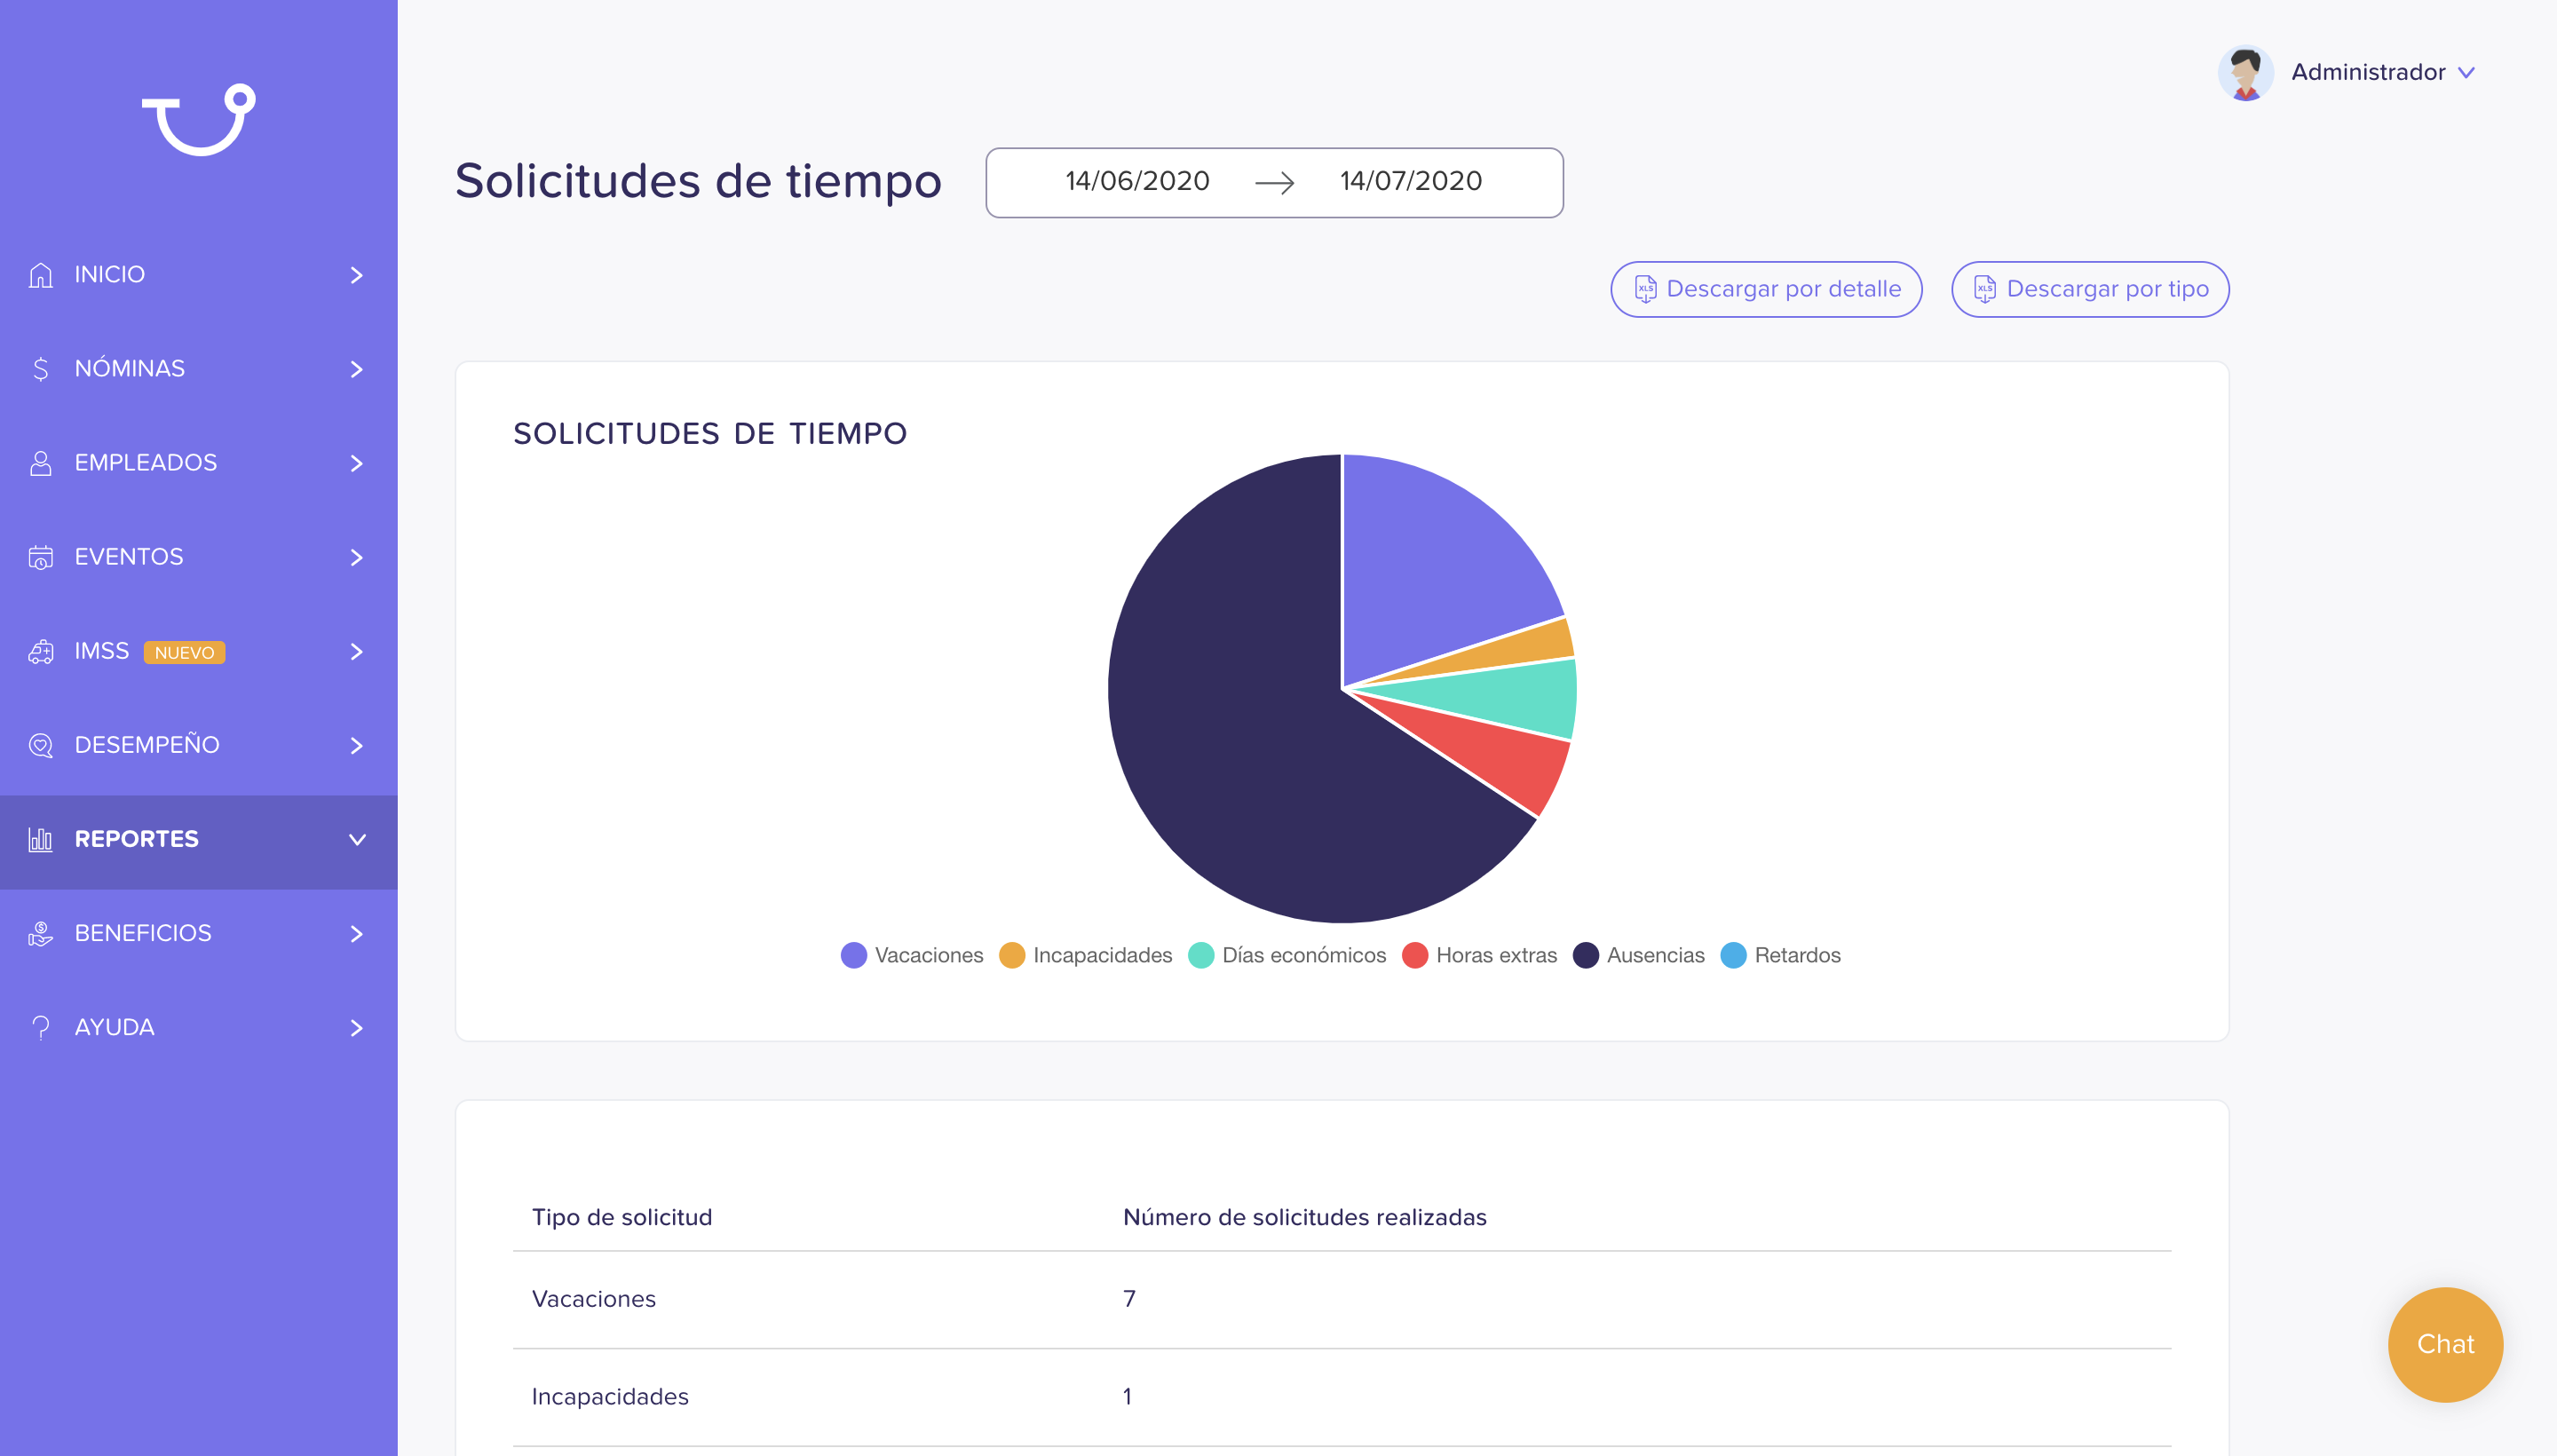Screen dimensions: 2557x1456
Task: Click the hand-coin icon for Beneficios
Action: point(40,933)
